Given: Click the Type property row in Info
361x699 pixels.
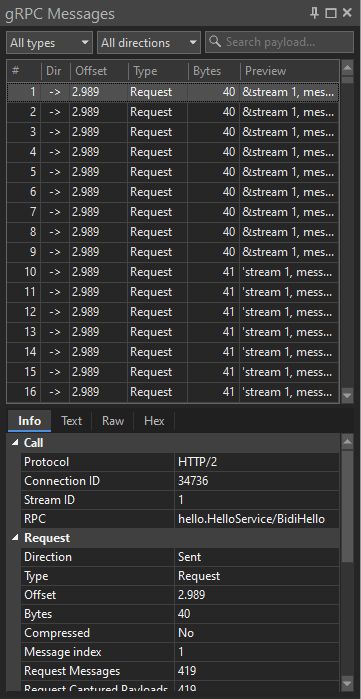Looking at the screenshot, I should pos(180,576).
